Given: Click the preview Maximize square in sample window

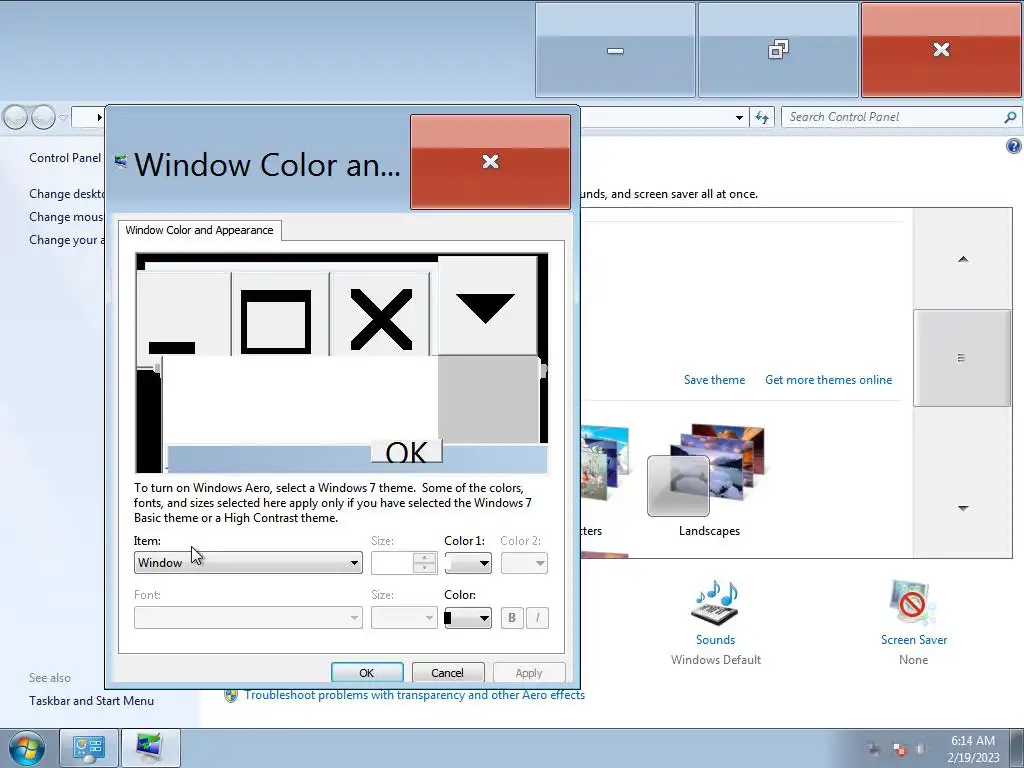Looking at the screenshot, I should tap(281, 315).
